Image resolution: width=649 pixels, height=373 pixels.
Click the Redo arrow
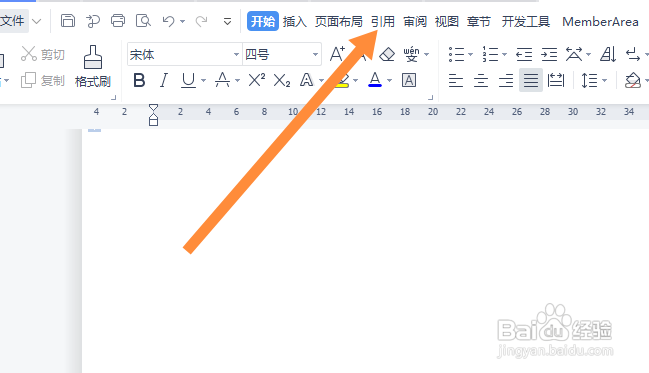pos(202,21)
